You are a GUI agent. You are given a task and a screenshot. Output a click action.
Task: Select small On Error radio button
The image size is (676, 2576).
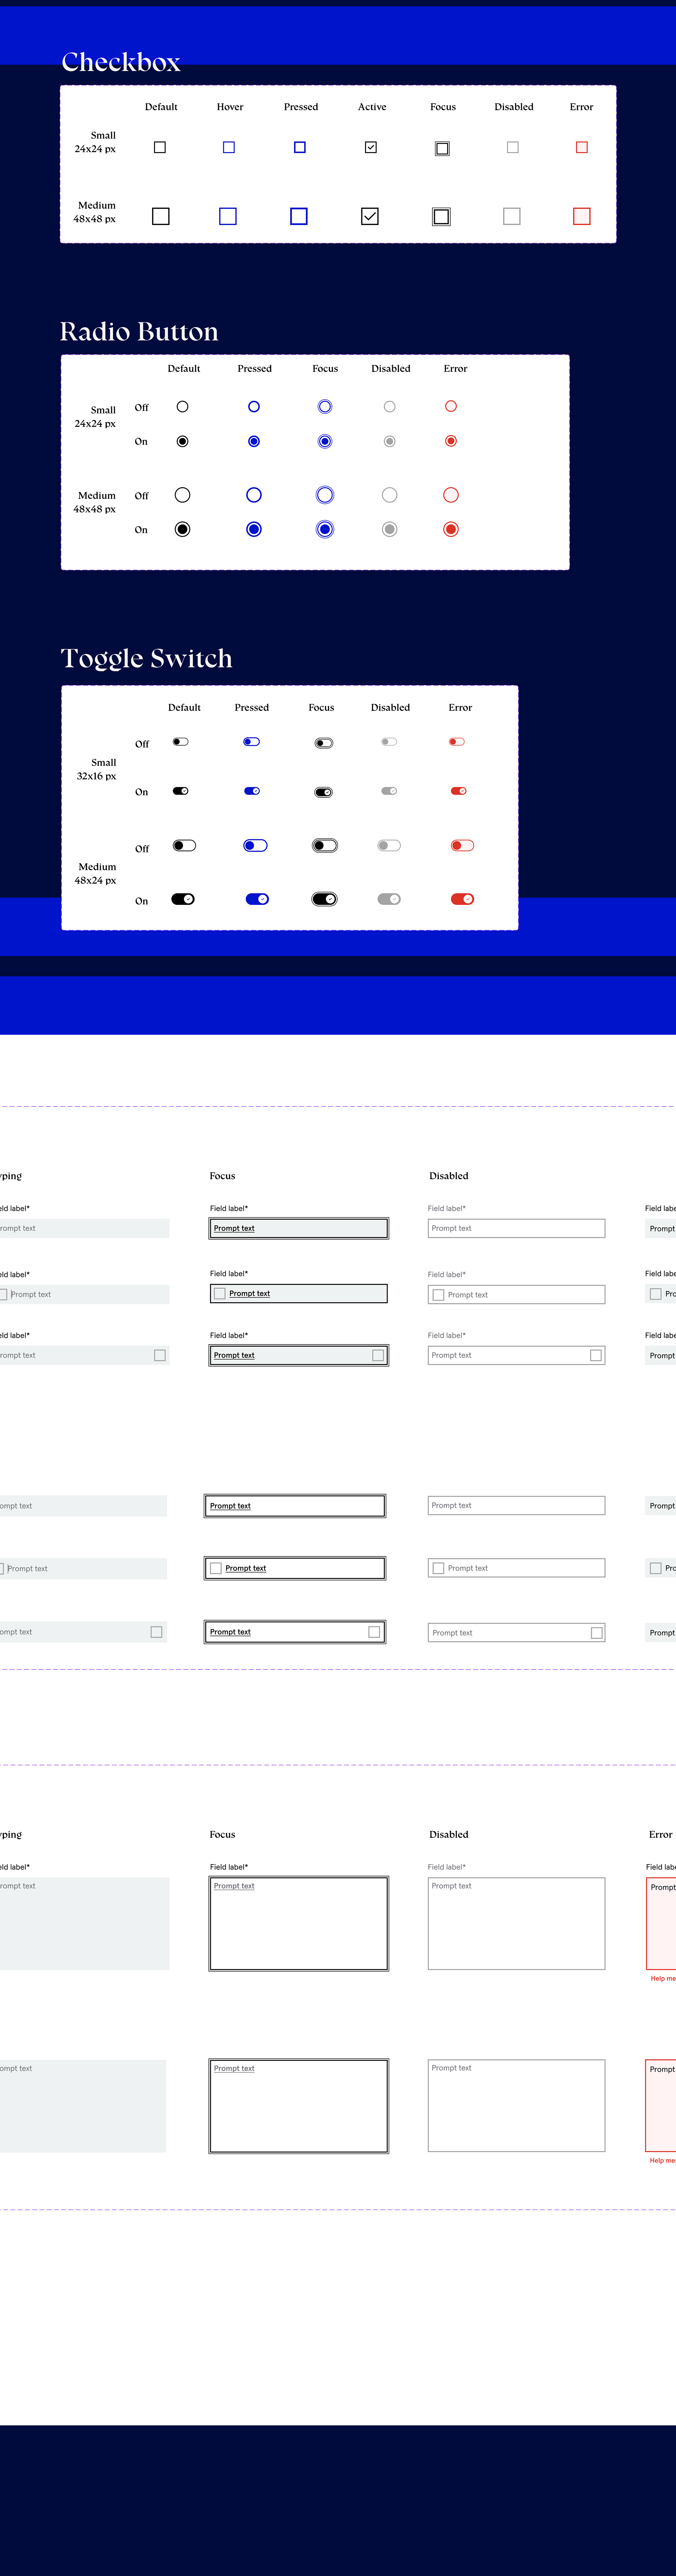(x=451, y=441)
